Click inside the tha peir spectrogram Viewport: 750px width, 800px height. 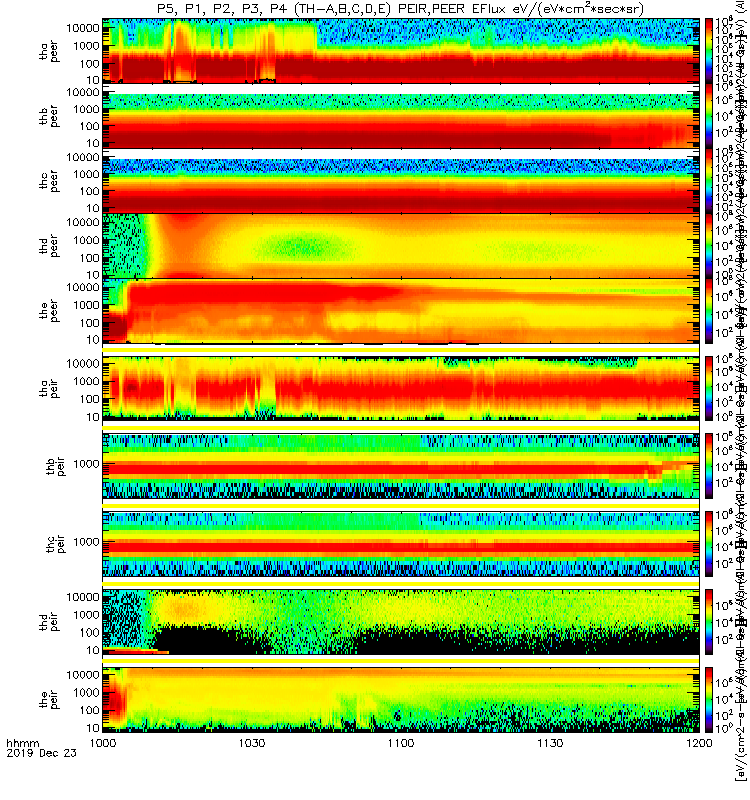[401, 388]
